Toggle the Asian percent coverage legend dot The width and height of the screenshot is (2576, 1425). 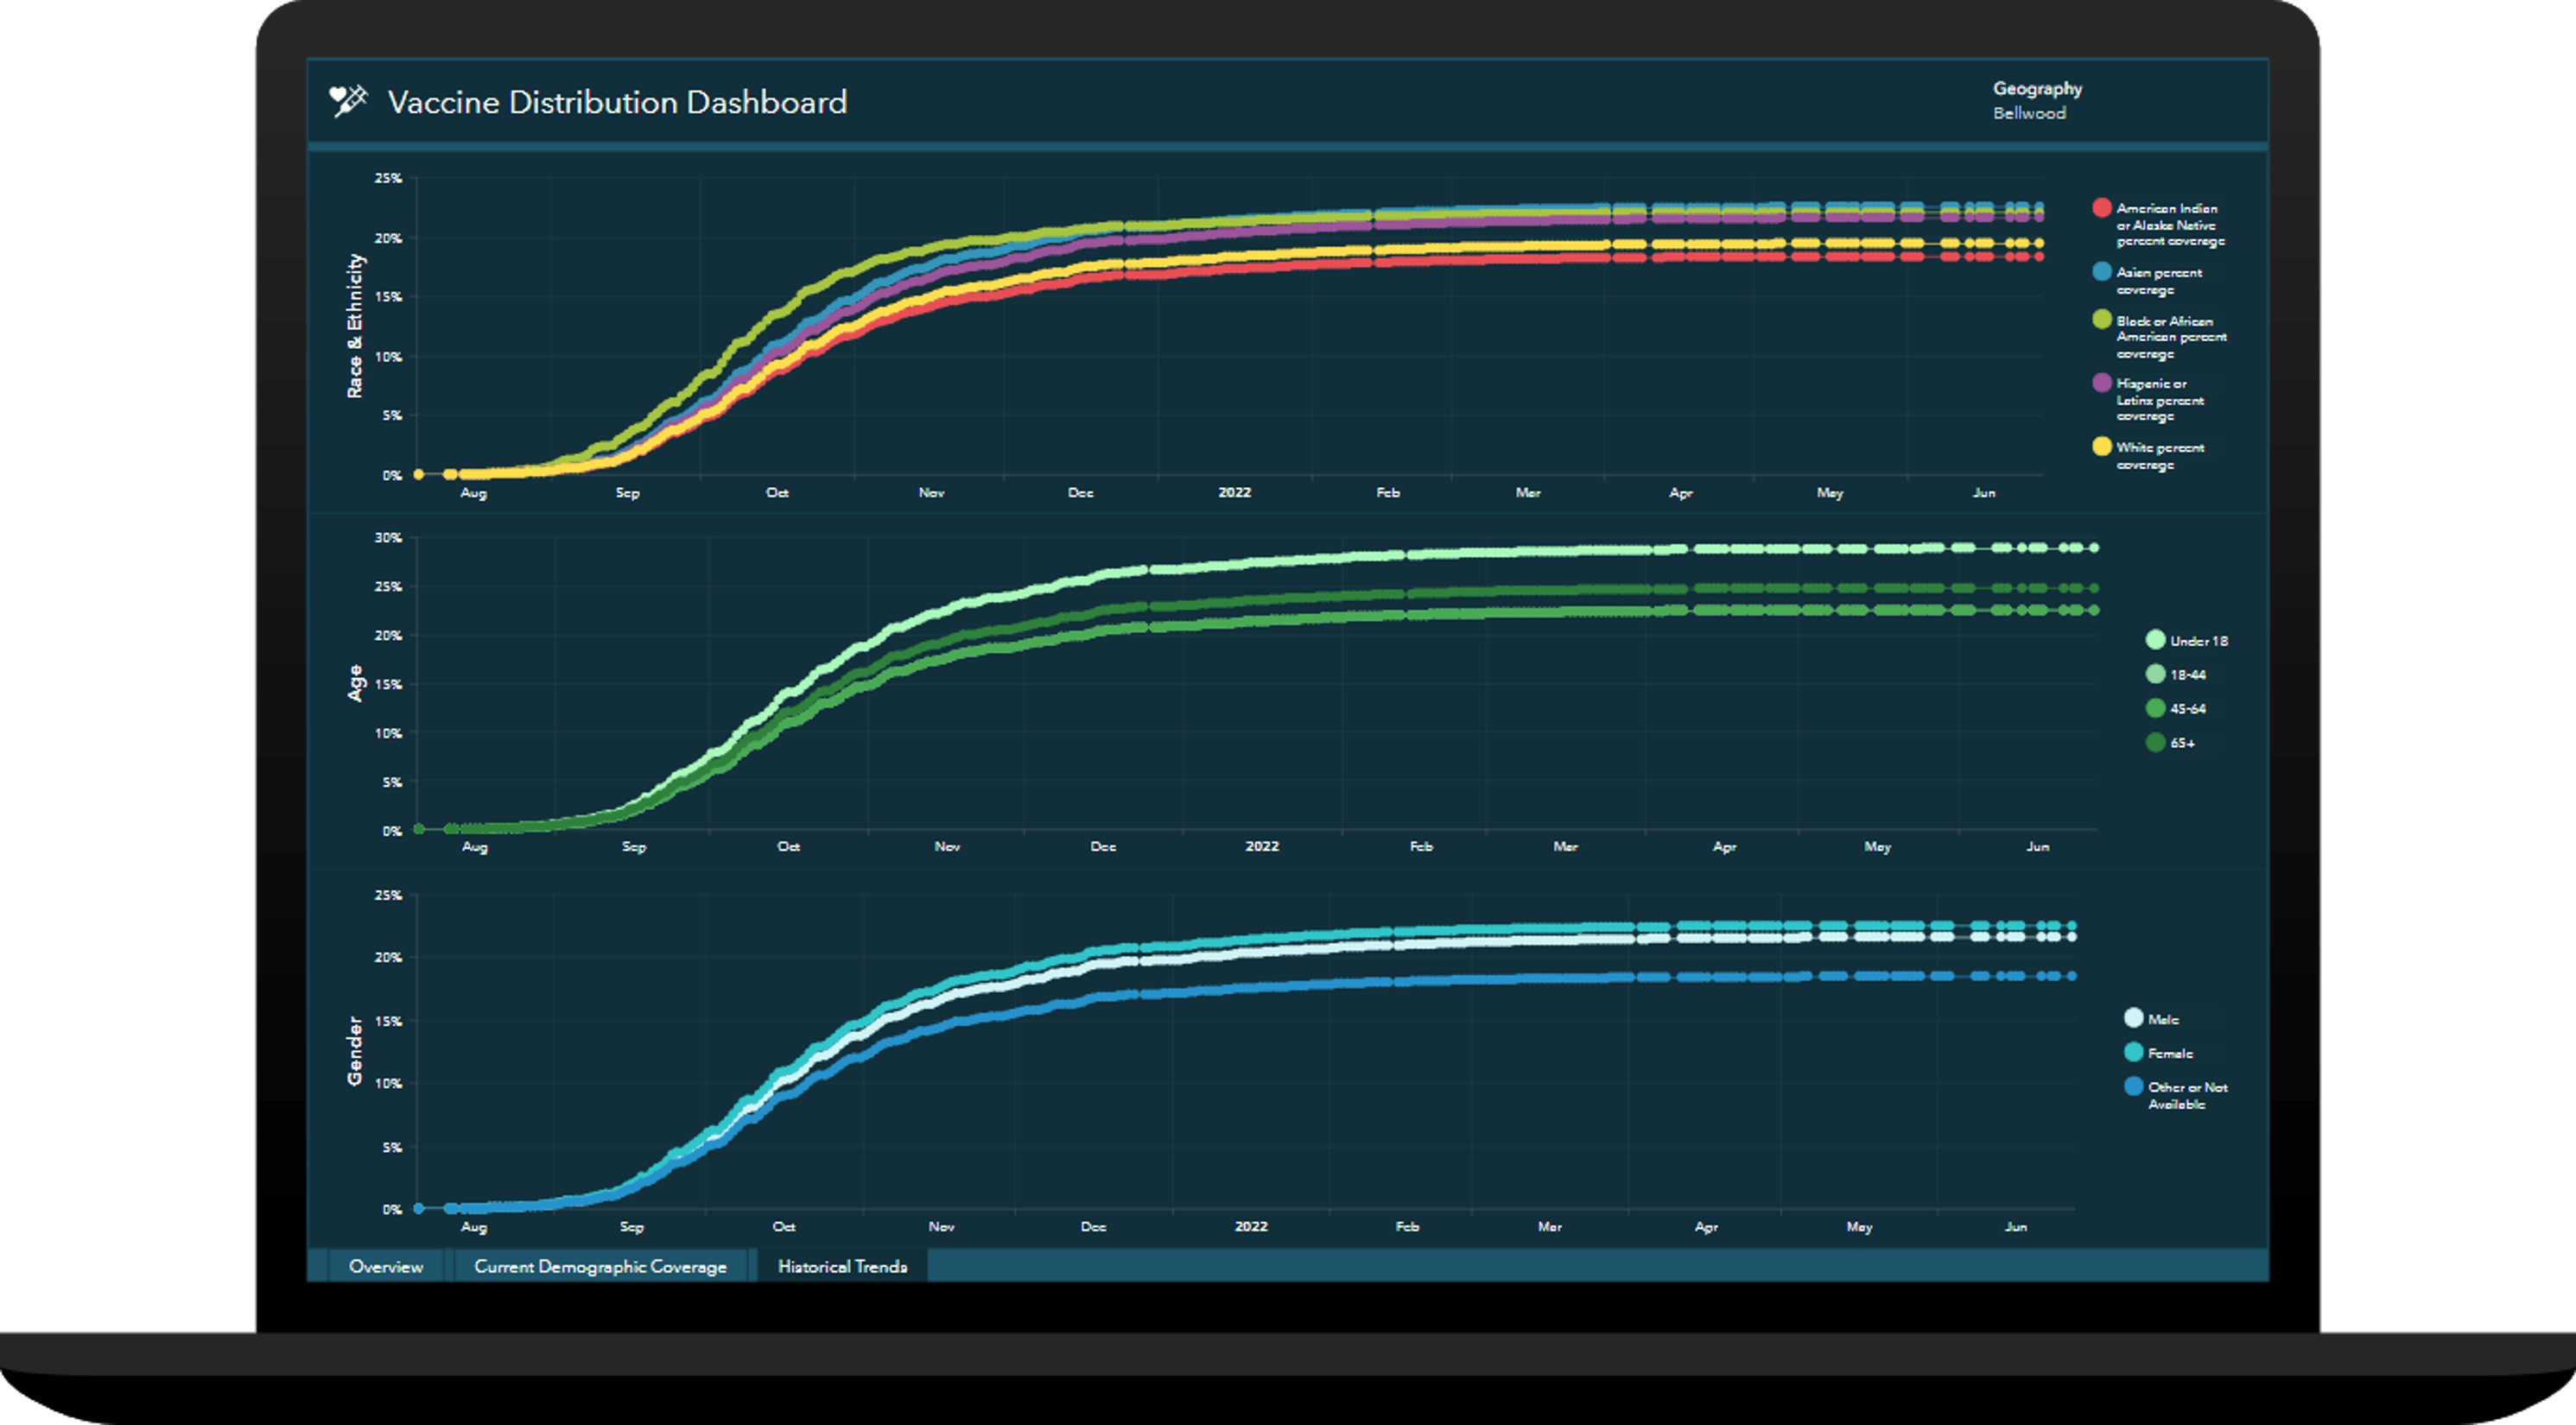point(2101,272)
